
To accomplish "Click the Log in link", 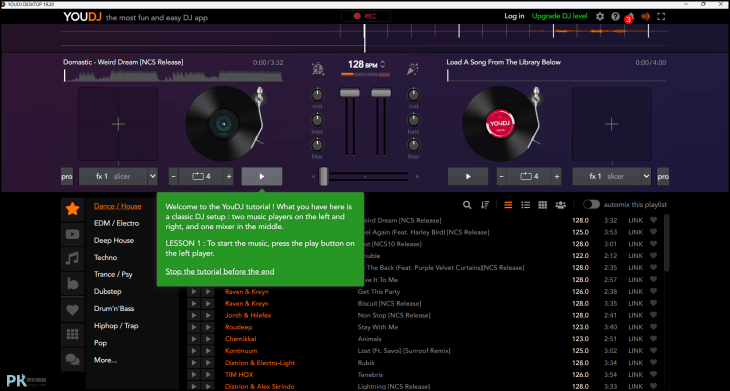I will 514,16.
